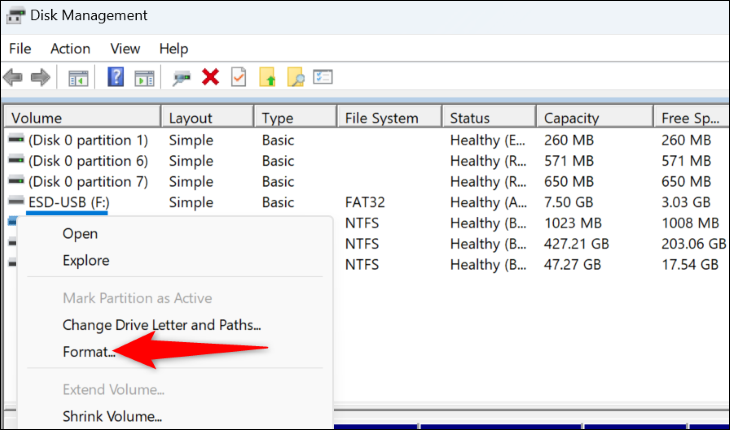Click the Back arrow toolbar icon

click(x=13, y=77)
